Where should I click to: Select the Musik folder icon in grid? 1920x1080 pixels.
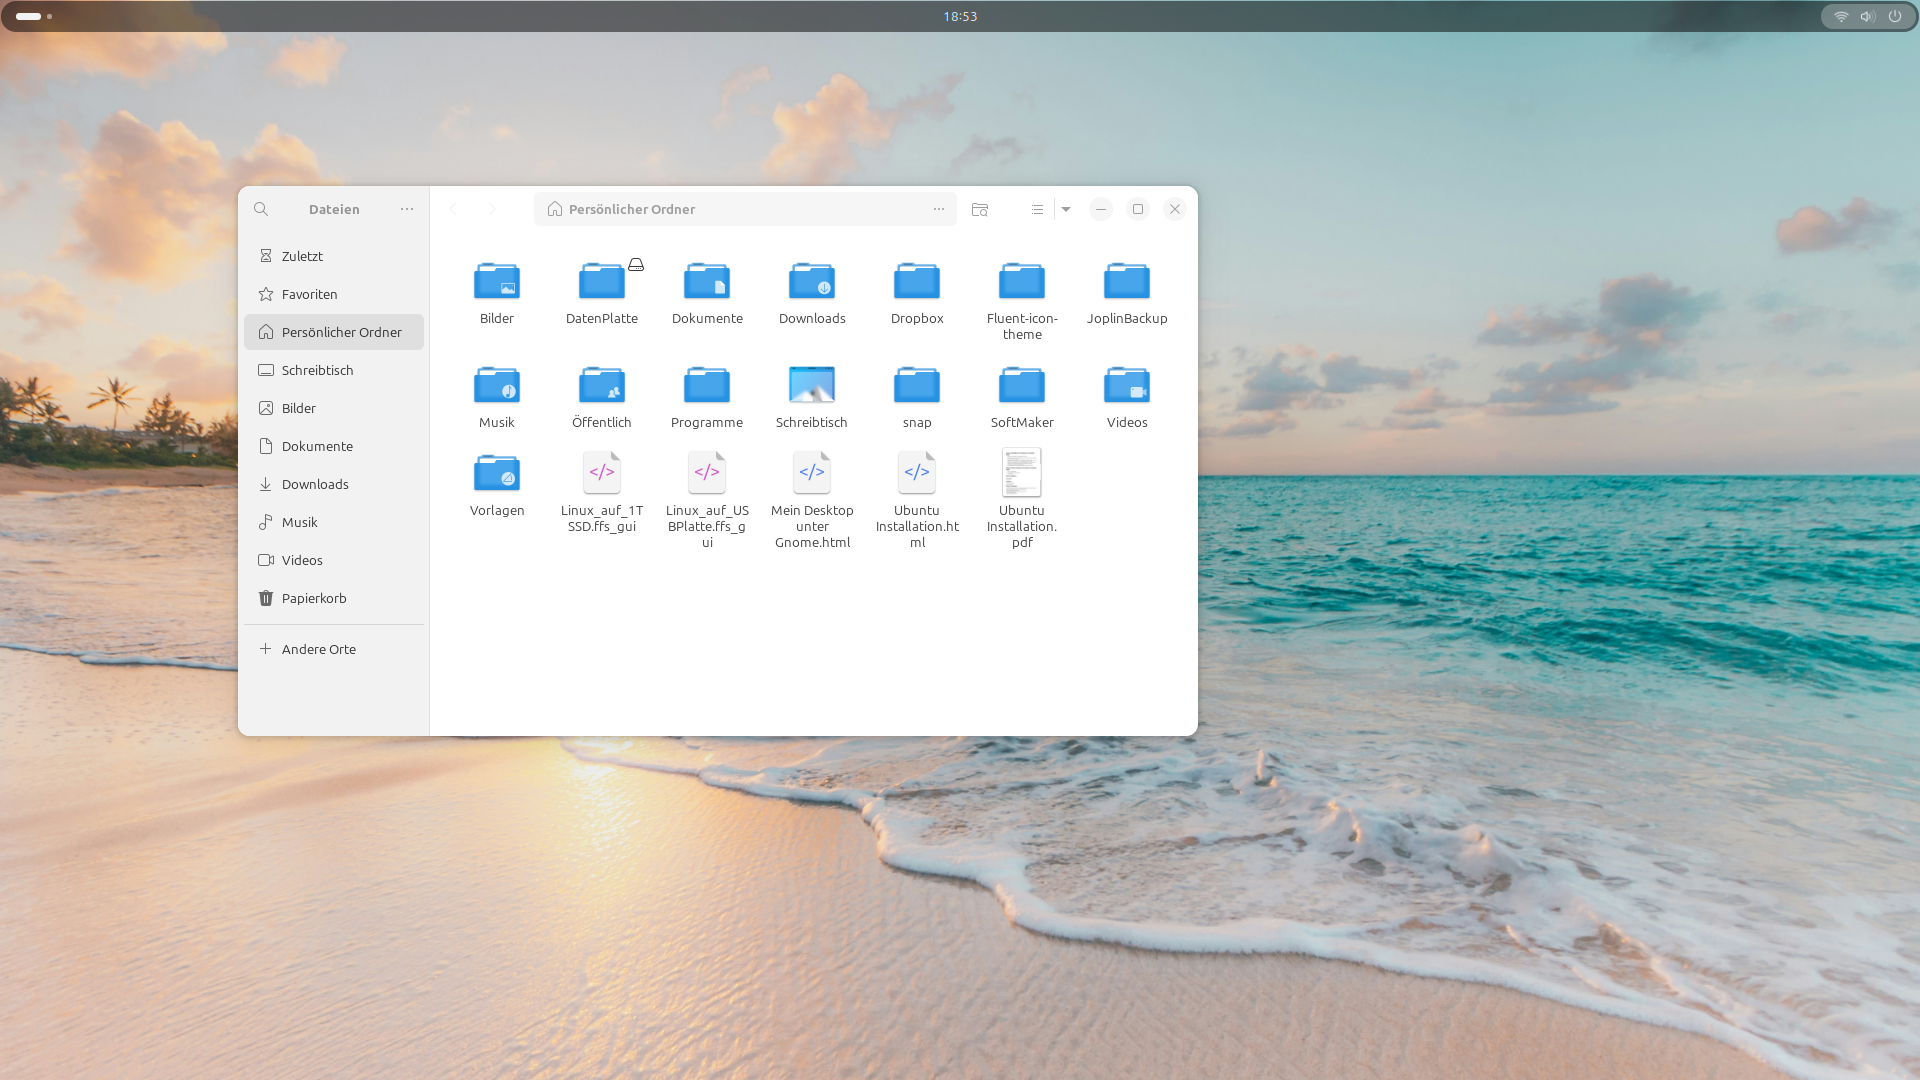tap(497, 385)
